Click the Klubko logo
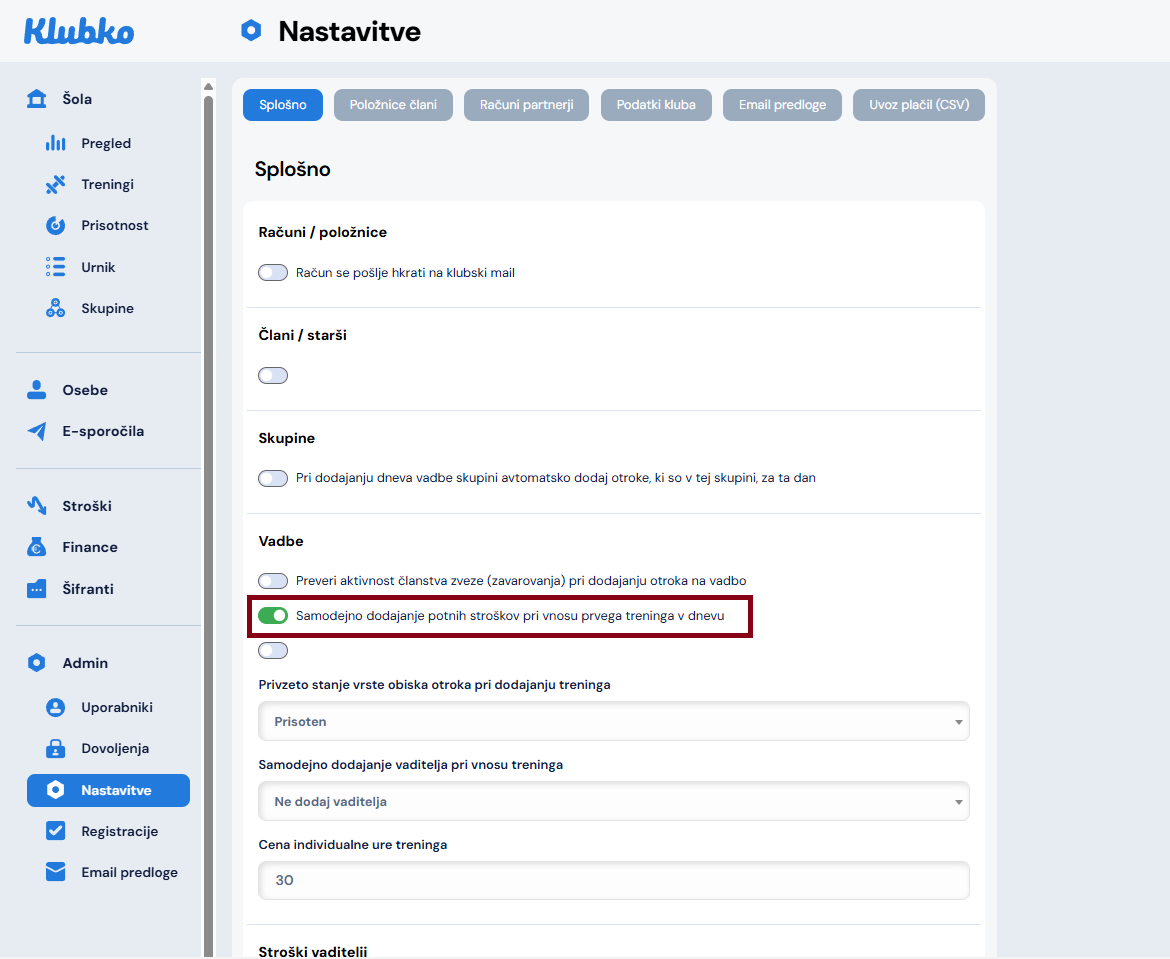1170x959 pixels. 79,31
